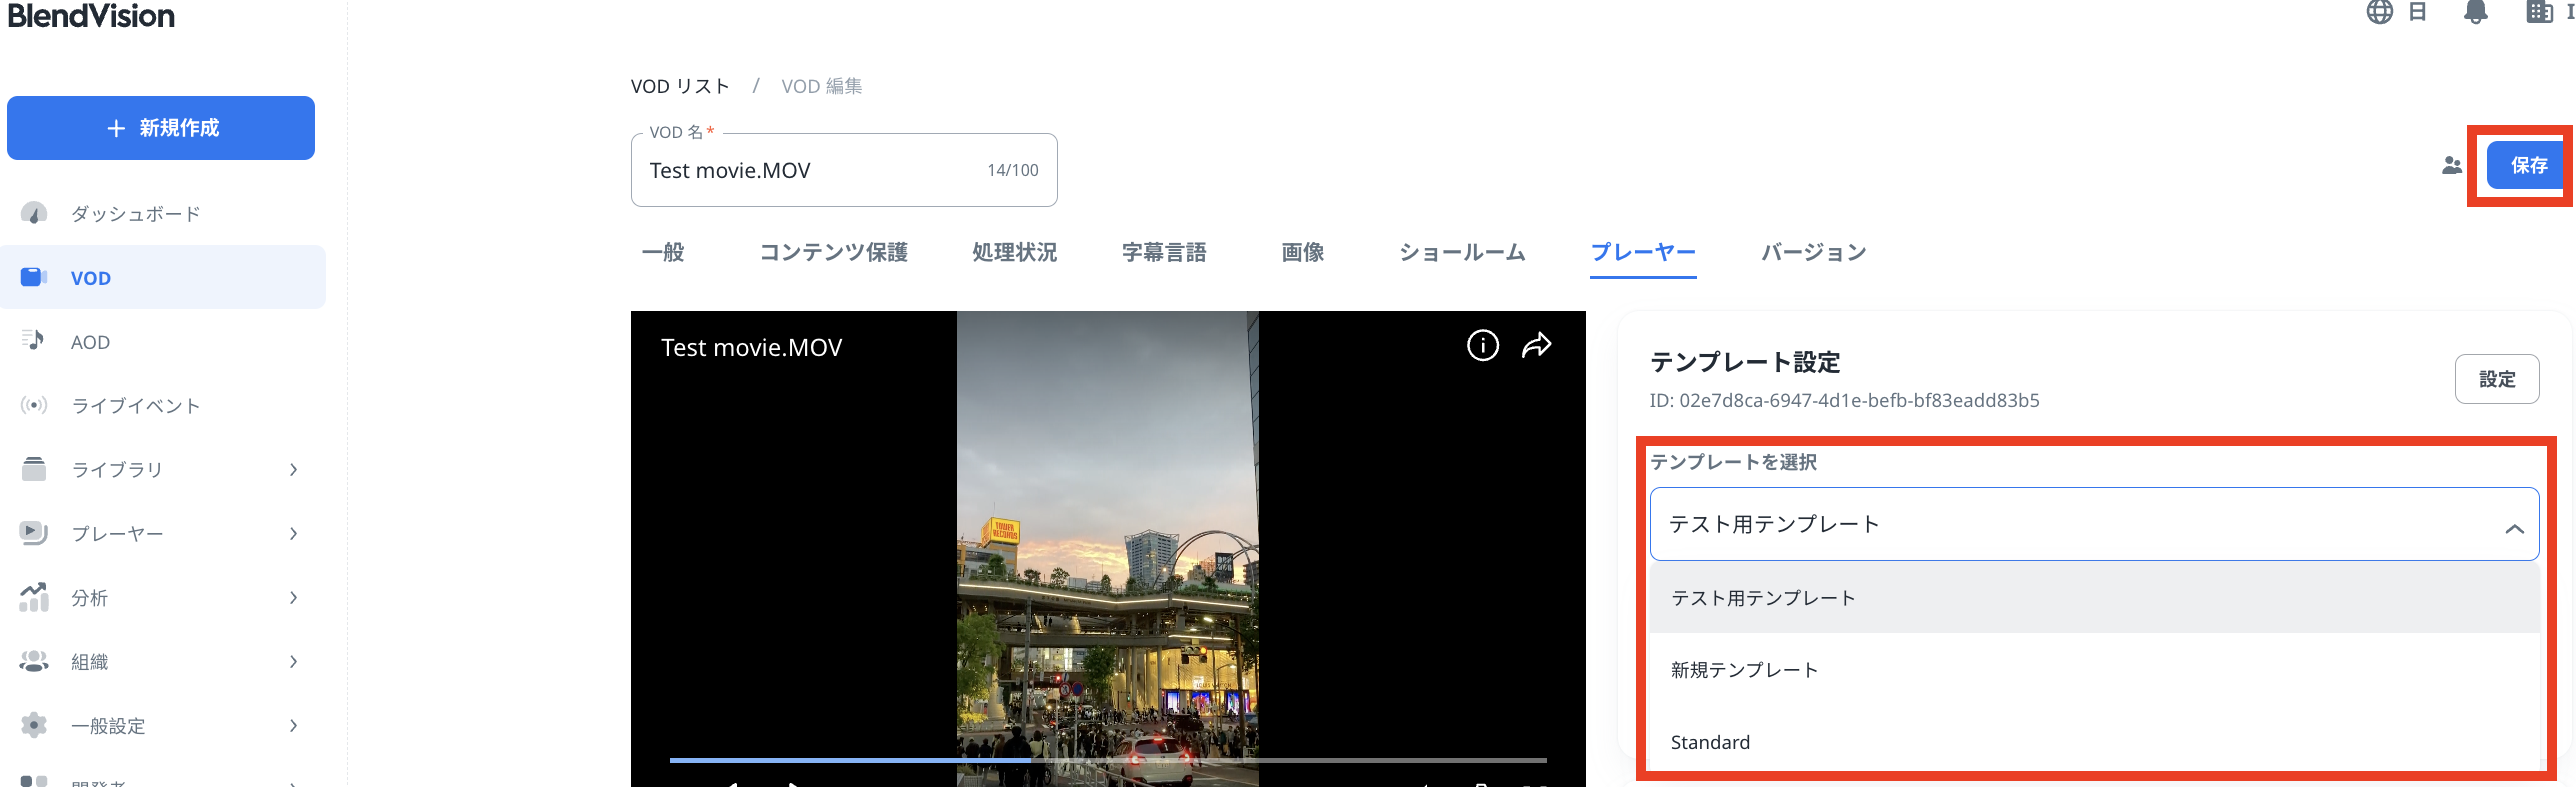
Task: Click the share arrow icon on video
Action: [x=1536, y=346]
